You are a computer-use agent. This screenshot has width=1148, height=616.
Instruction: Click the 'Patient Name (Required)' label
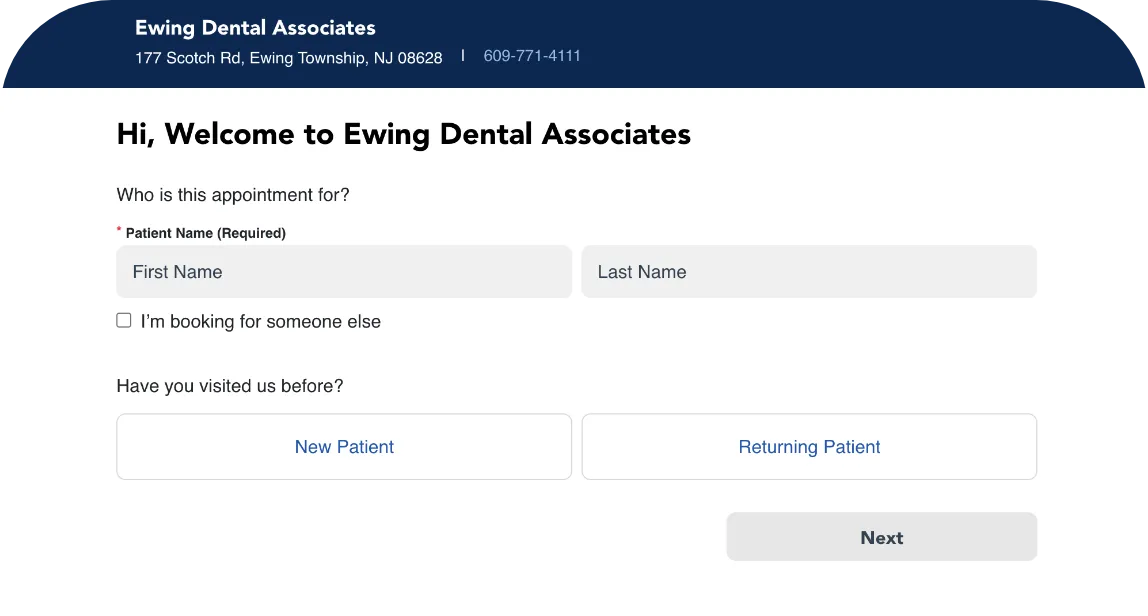206,233
